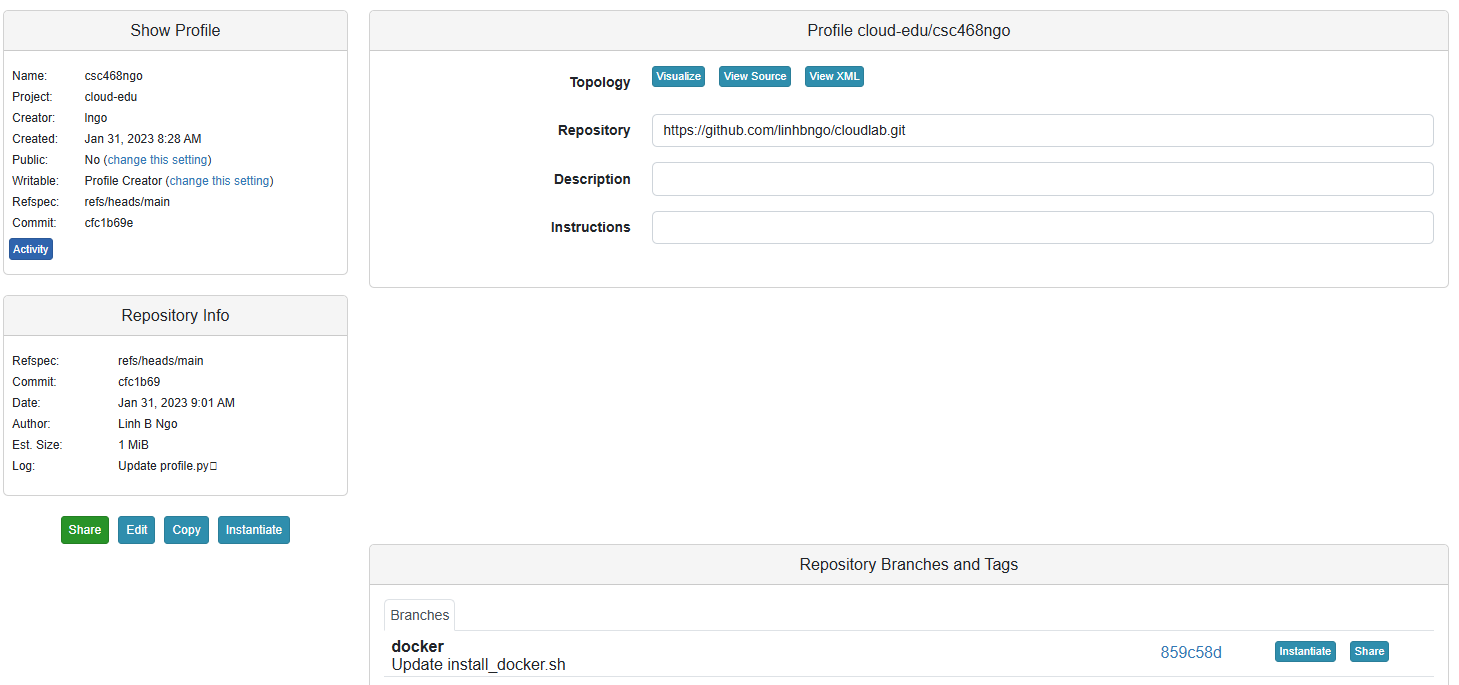
Task: Visualize the profile topology
Action: (x=678, y=77)
